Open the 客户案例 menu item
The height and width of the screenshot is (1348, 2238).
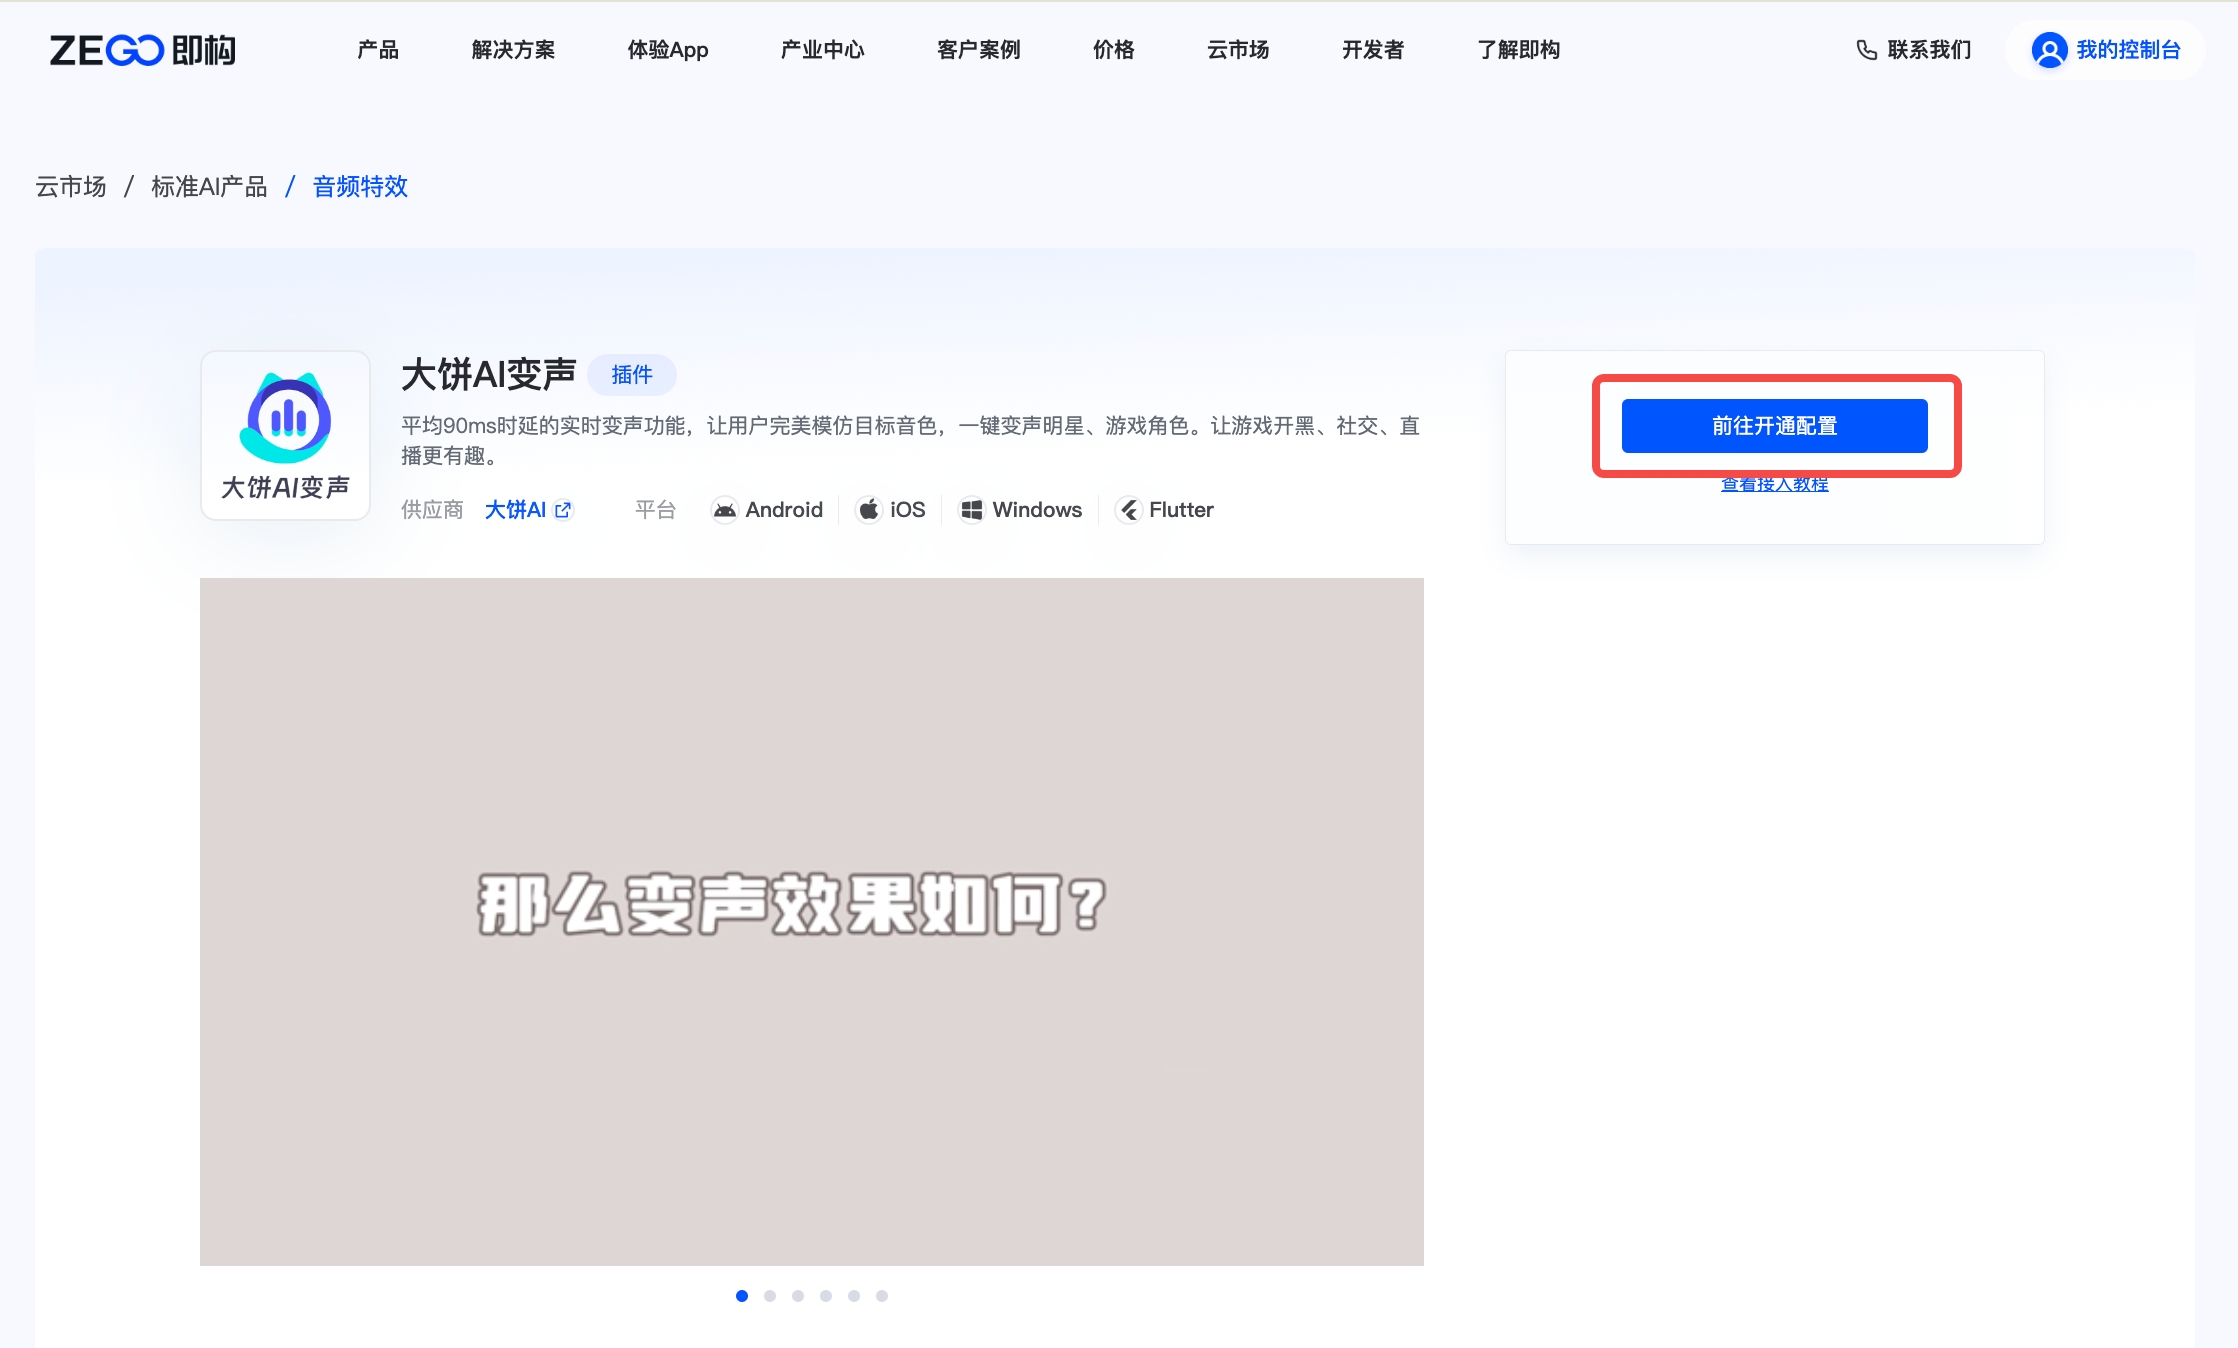tap(978, 50)
